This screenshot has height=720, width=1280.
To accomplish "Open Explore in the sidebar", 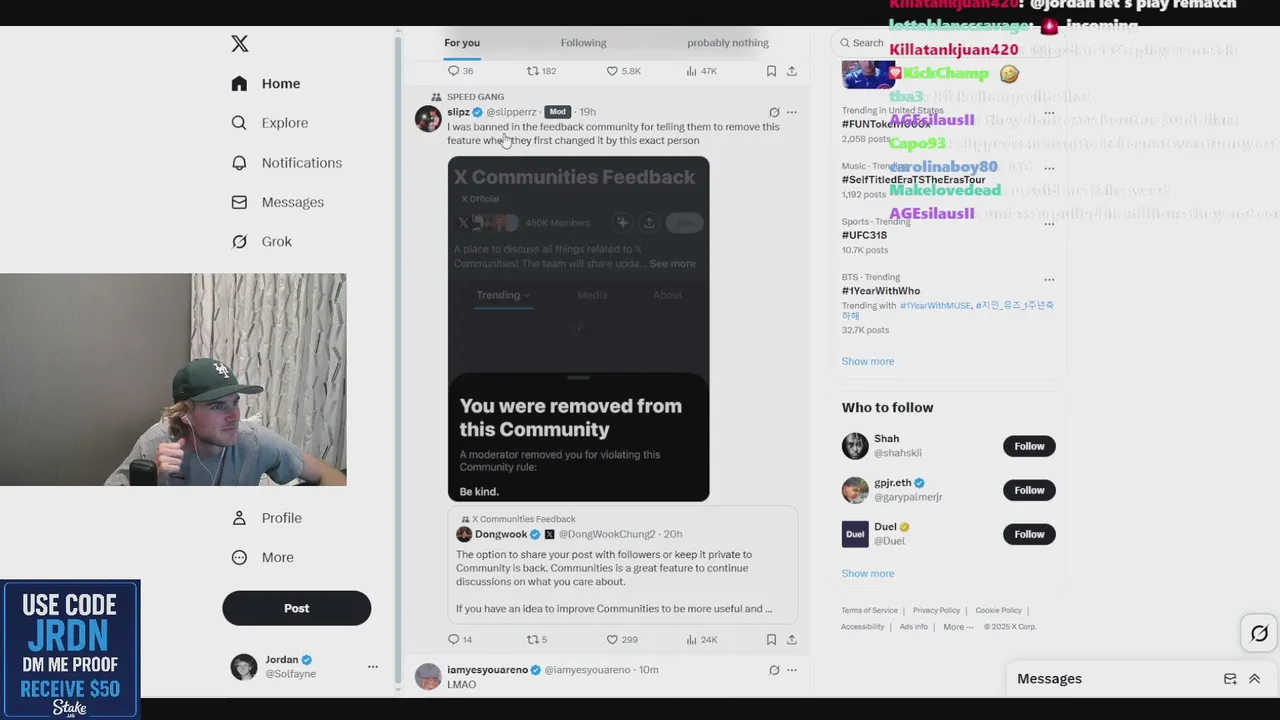I will coord(270,123).
